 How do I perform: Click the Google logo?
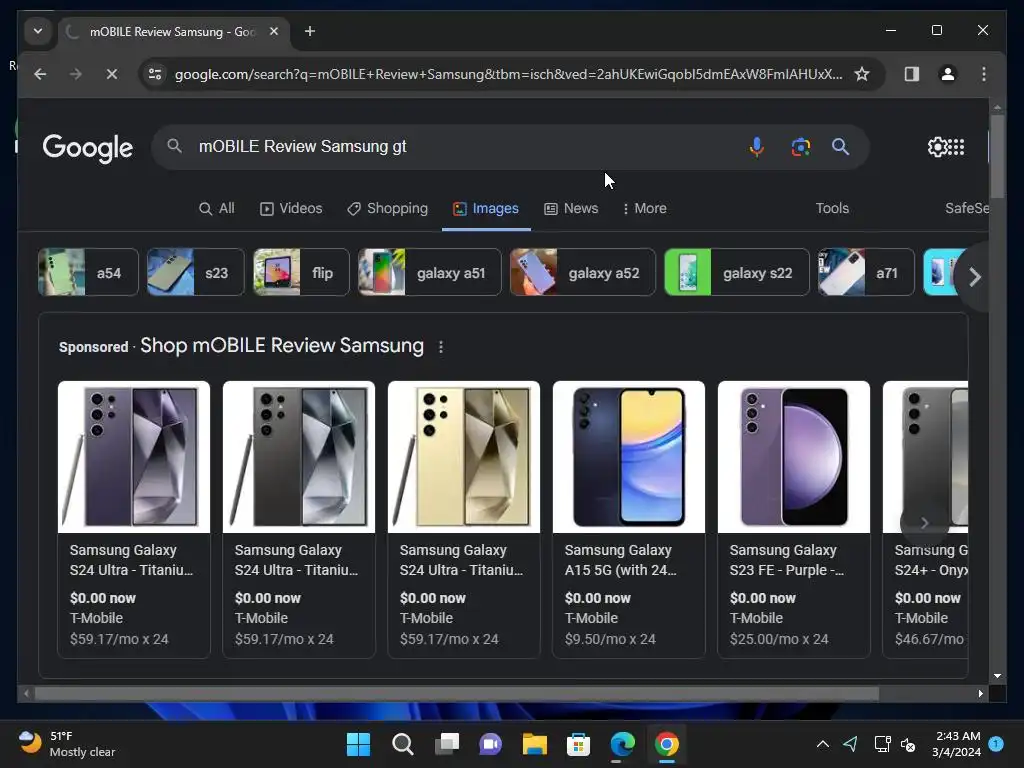pyautogui.click(x=88, y=148)
